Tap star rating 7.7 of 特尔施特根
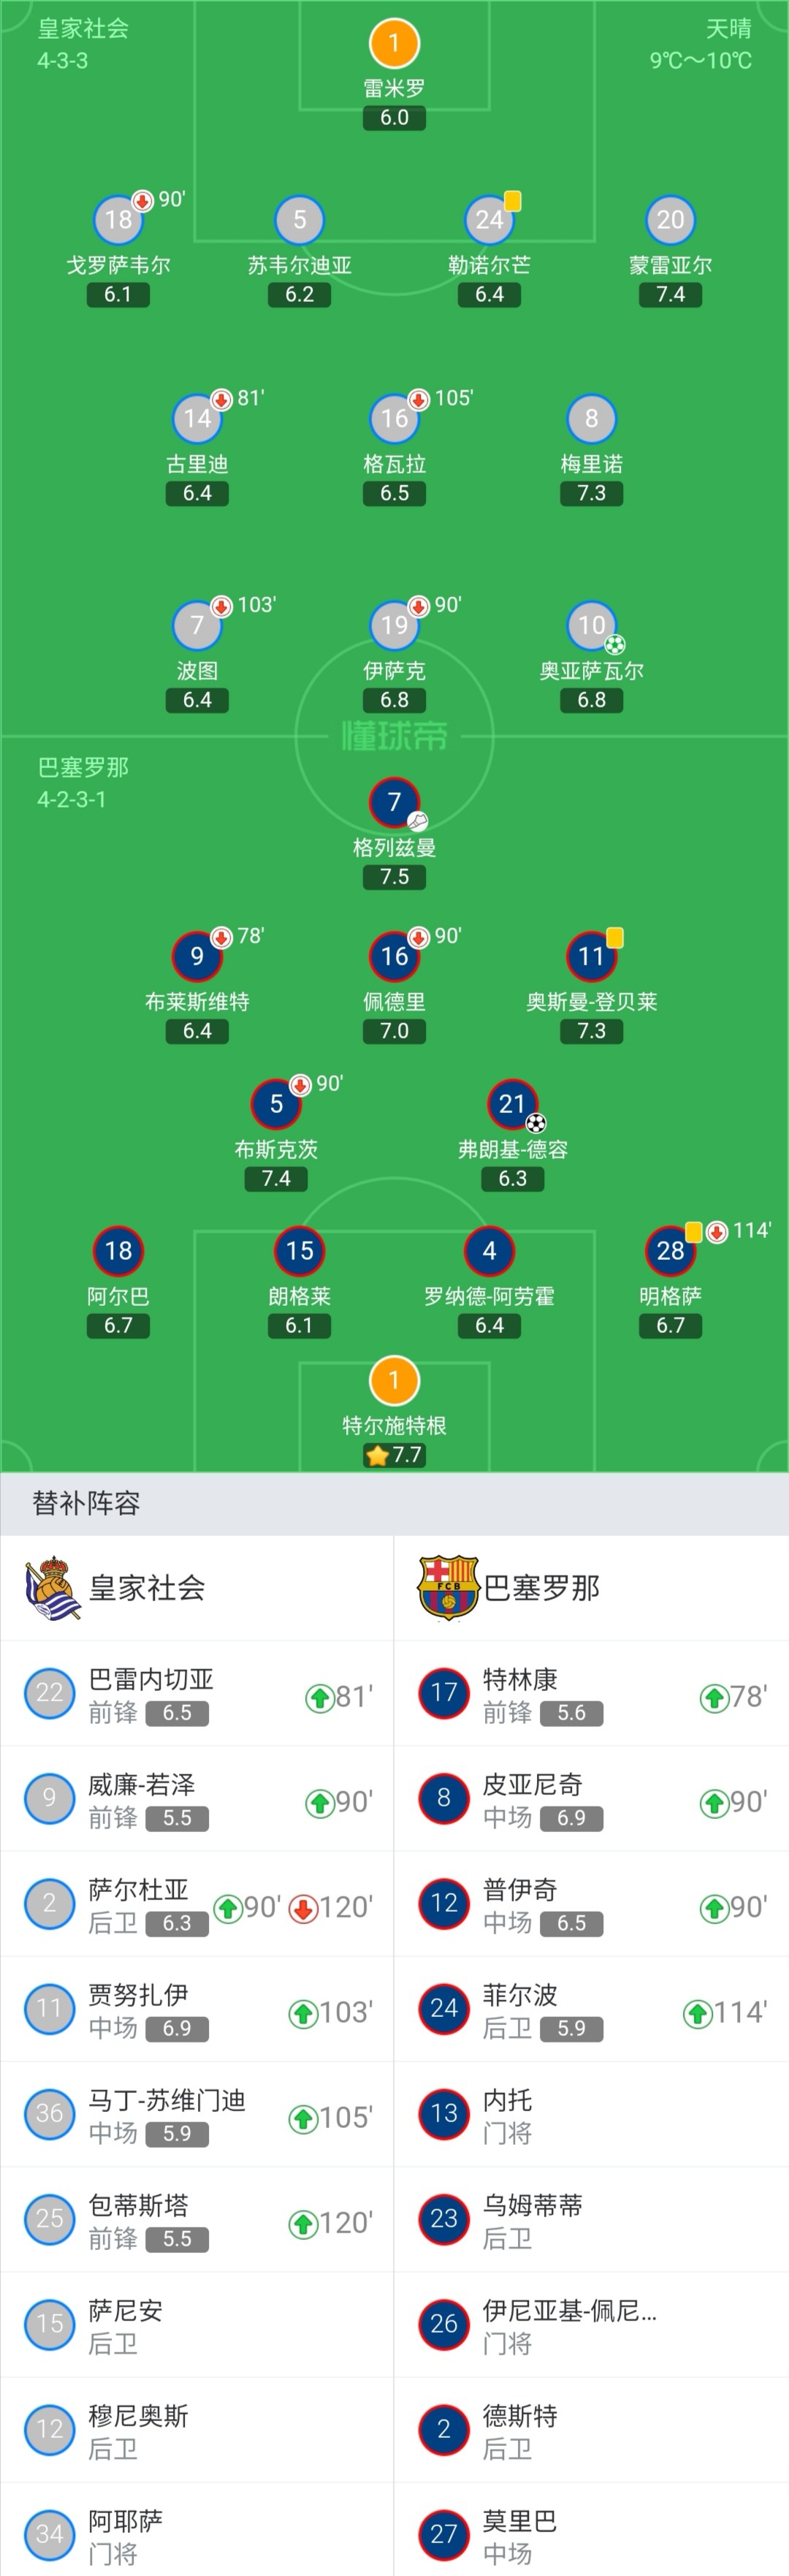 point(394,1455)
